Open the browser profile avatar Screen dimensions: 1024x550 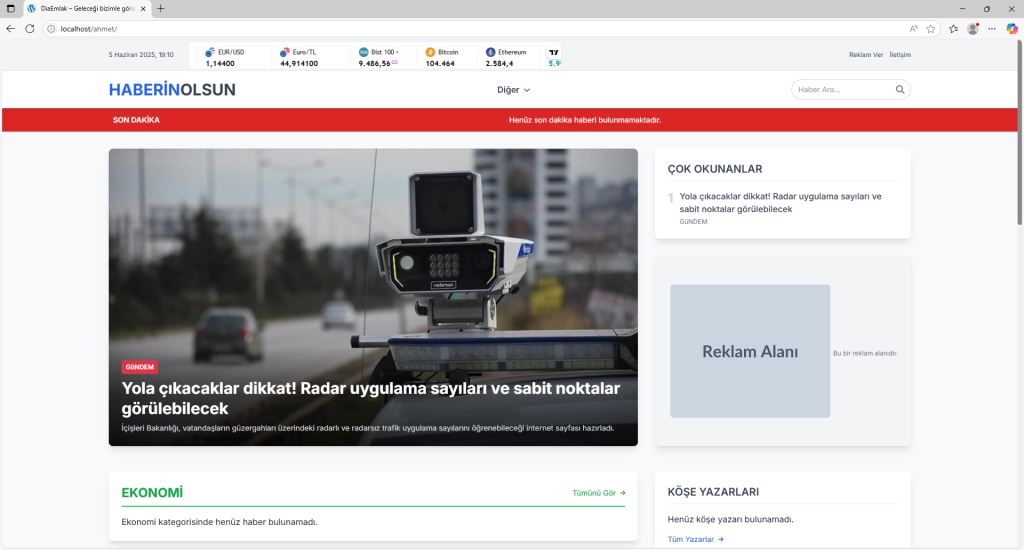972,29
